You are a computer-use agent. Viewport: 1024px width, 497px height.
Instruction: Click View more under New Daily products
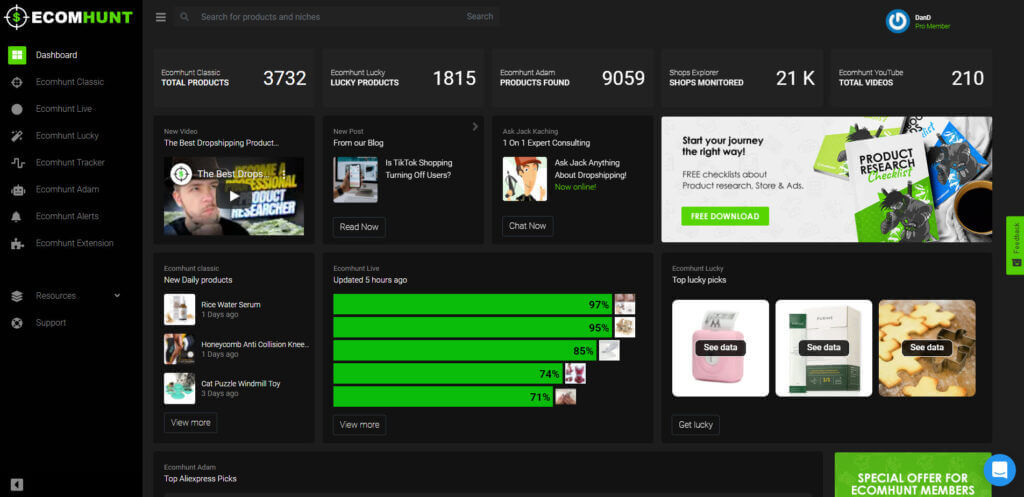coord(191,423)
